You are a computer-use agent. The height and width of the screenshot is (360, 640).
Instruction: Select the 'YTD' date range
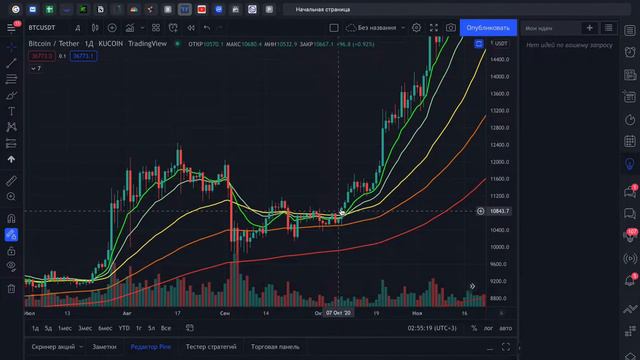click(x=124, y=328)
